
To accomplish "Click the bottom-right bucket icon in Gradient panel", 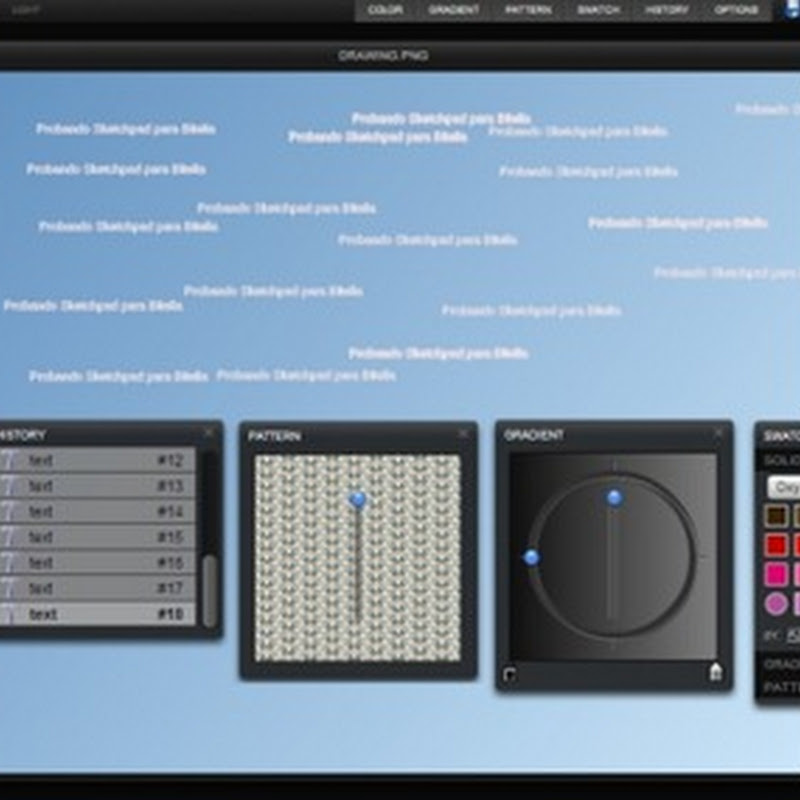I will click(716, 672).
